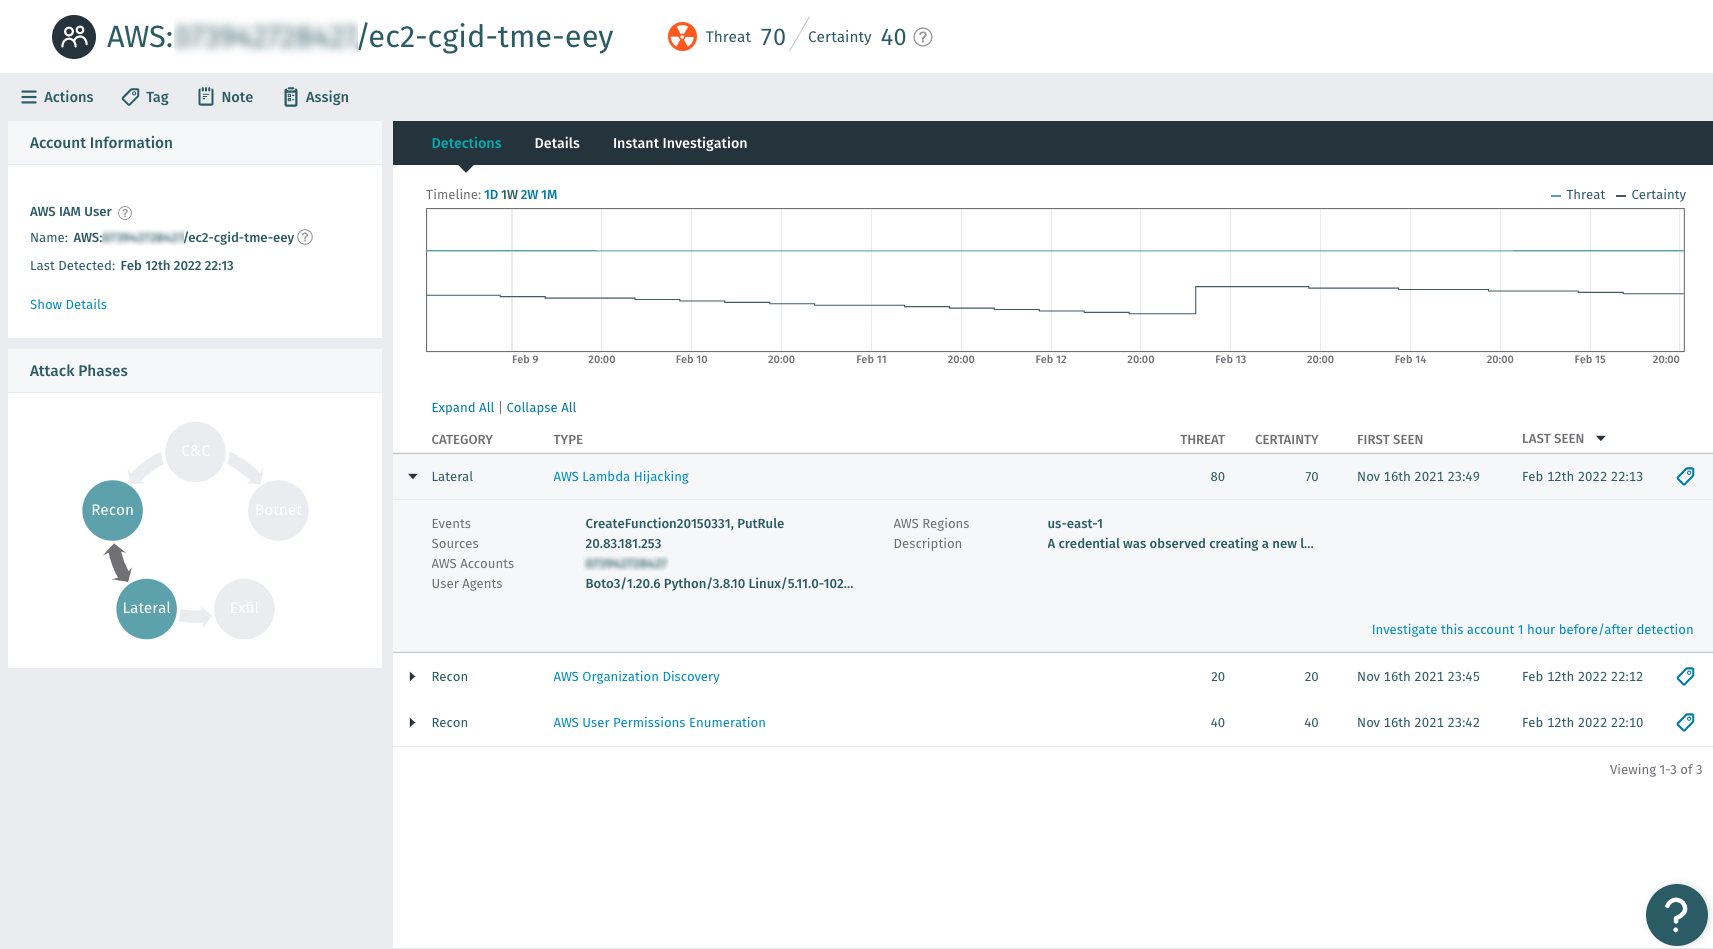Click help icon next to account name
Screen dimensions: 1713x949
(306, 237)
